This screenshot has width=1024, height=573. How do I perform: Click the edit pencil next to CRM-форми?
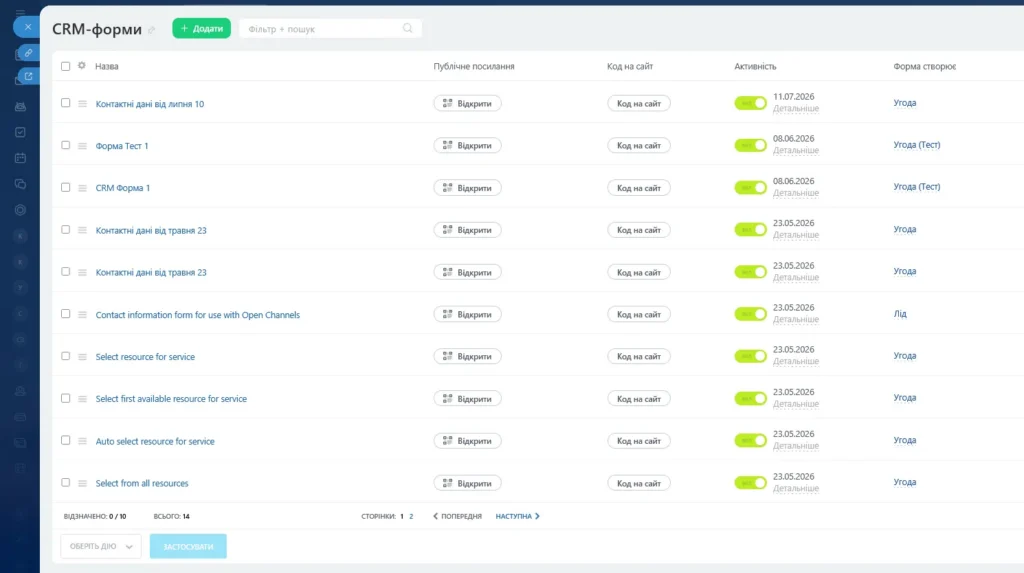point(152,30)
